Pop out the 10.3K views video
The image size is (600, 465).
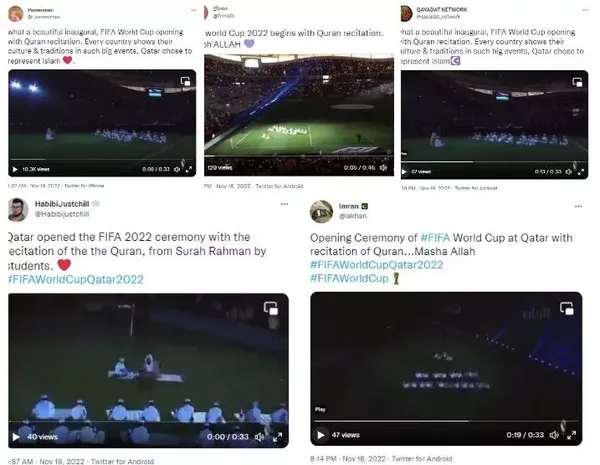[x=186, y=81]
